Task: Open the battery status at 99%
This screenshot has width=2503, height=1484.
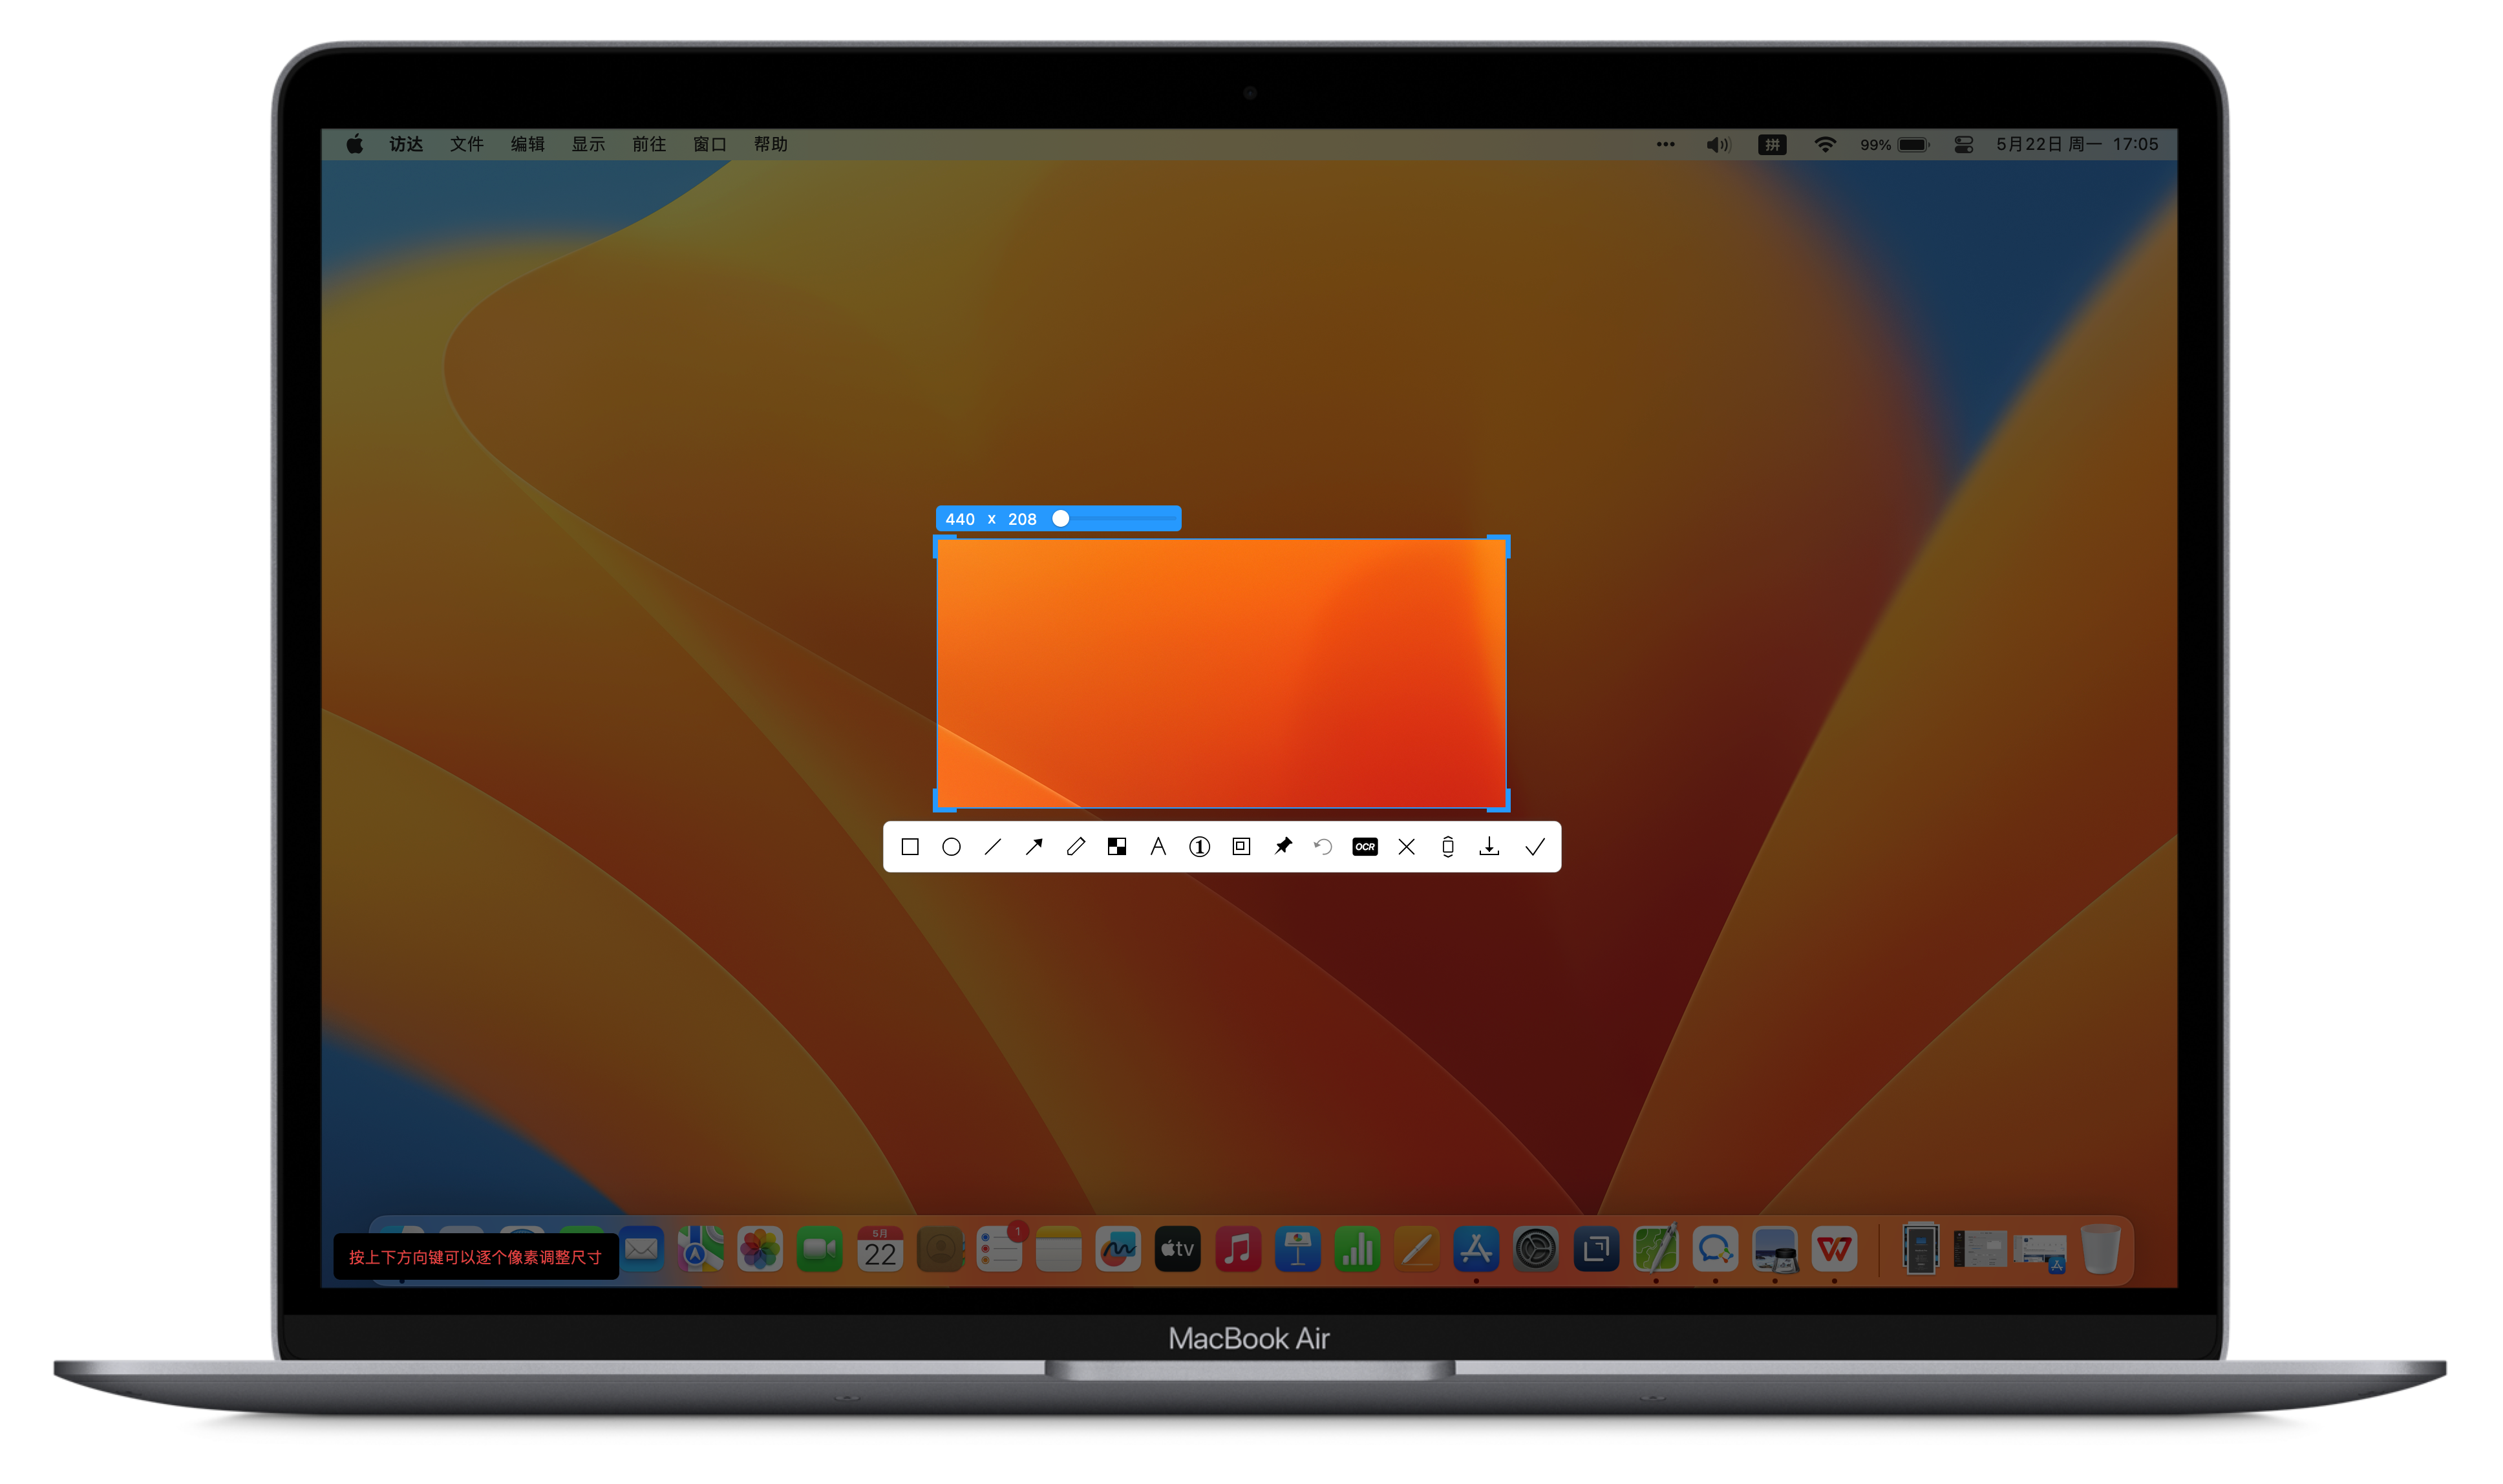Action: coord(1895,145)
